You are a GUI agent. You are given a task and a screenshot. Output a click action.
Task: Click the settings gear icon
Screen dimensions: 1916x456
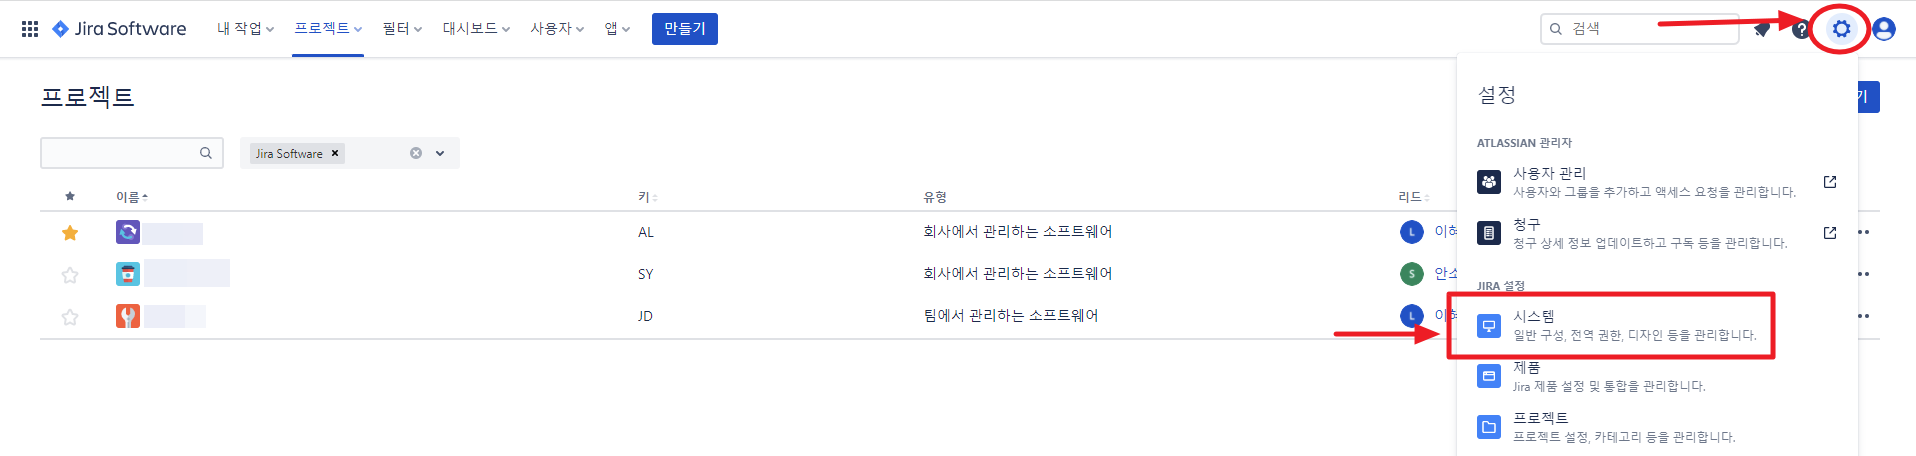pyautogui.click(x=1841, y=29)
